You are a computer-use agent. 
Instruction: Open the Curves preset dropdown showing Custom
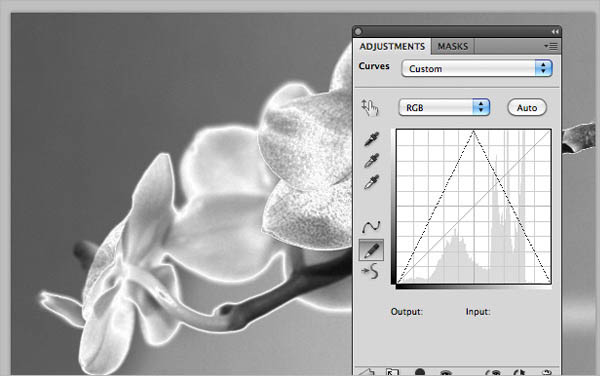click(x=476, y=69)
